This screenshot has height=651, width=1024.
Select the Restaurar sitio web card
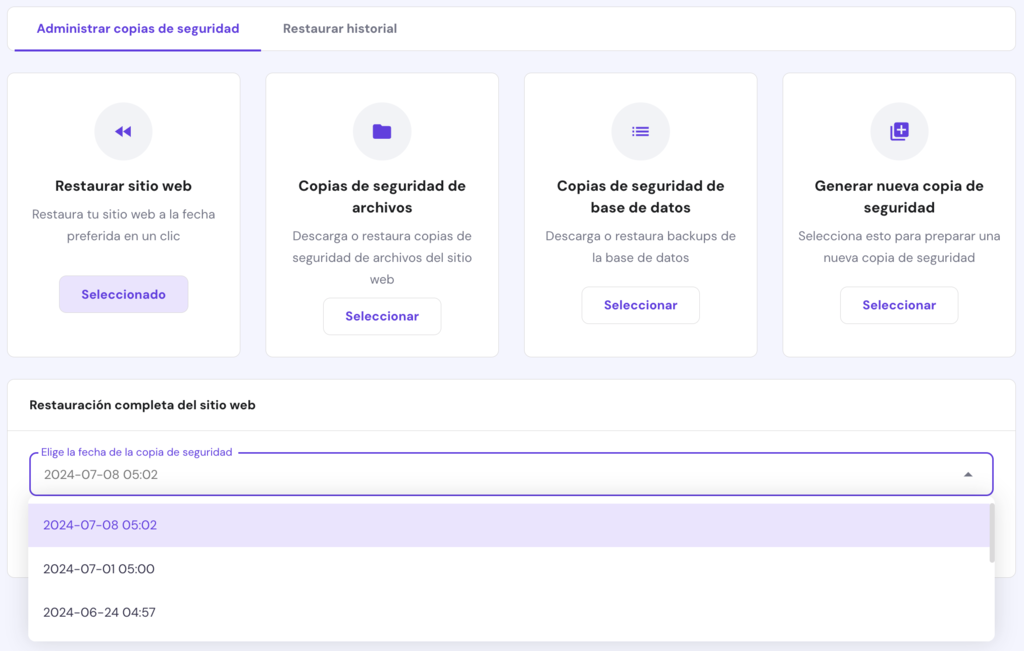pos(123,213)
